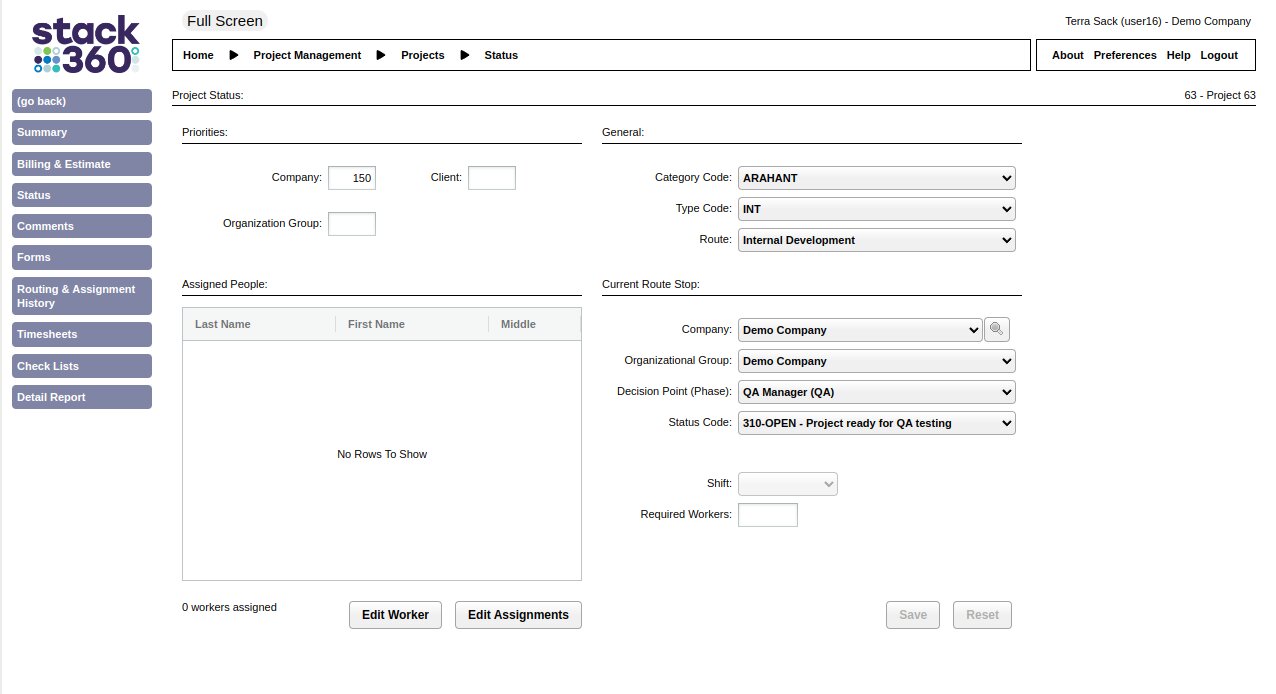Open the Organizational Group dropdown
Image resolution: width=1276 pixels, height=694 pixels.
point(876,361)
